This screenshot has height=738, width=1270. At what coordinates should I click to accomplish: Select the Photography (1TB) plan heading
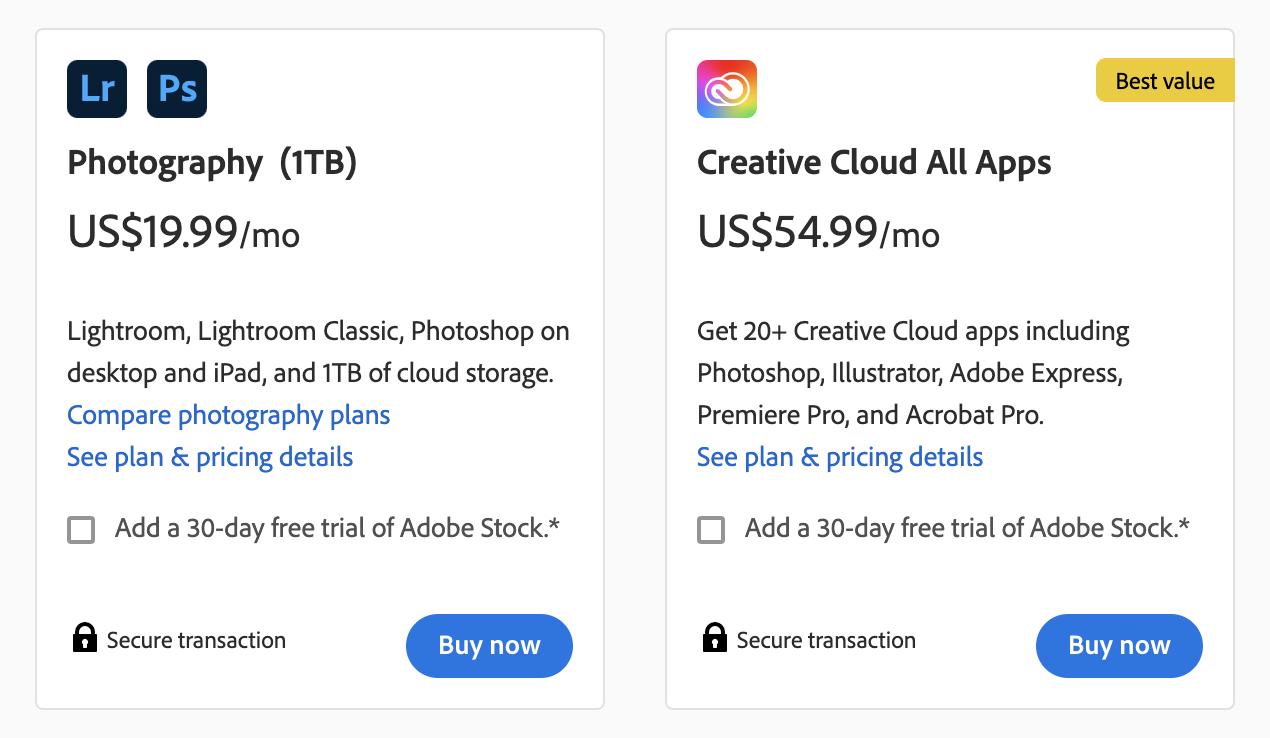[x=212, y=162]
